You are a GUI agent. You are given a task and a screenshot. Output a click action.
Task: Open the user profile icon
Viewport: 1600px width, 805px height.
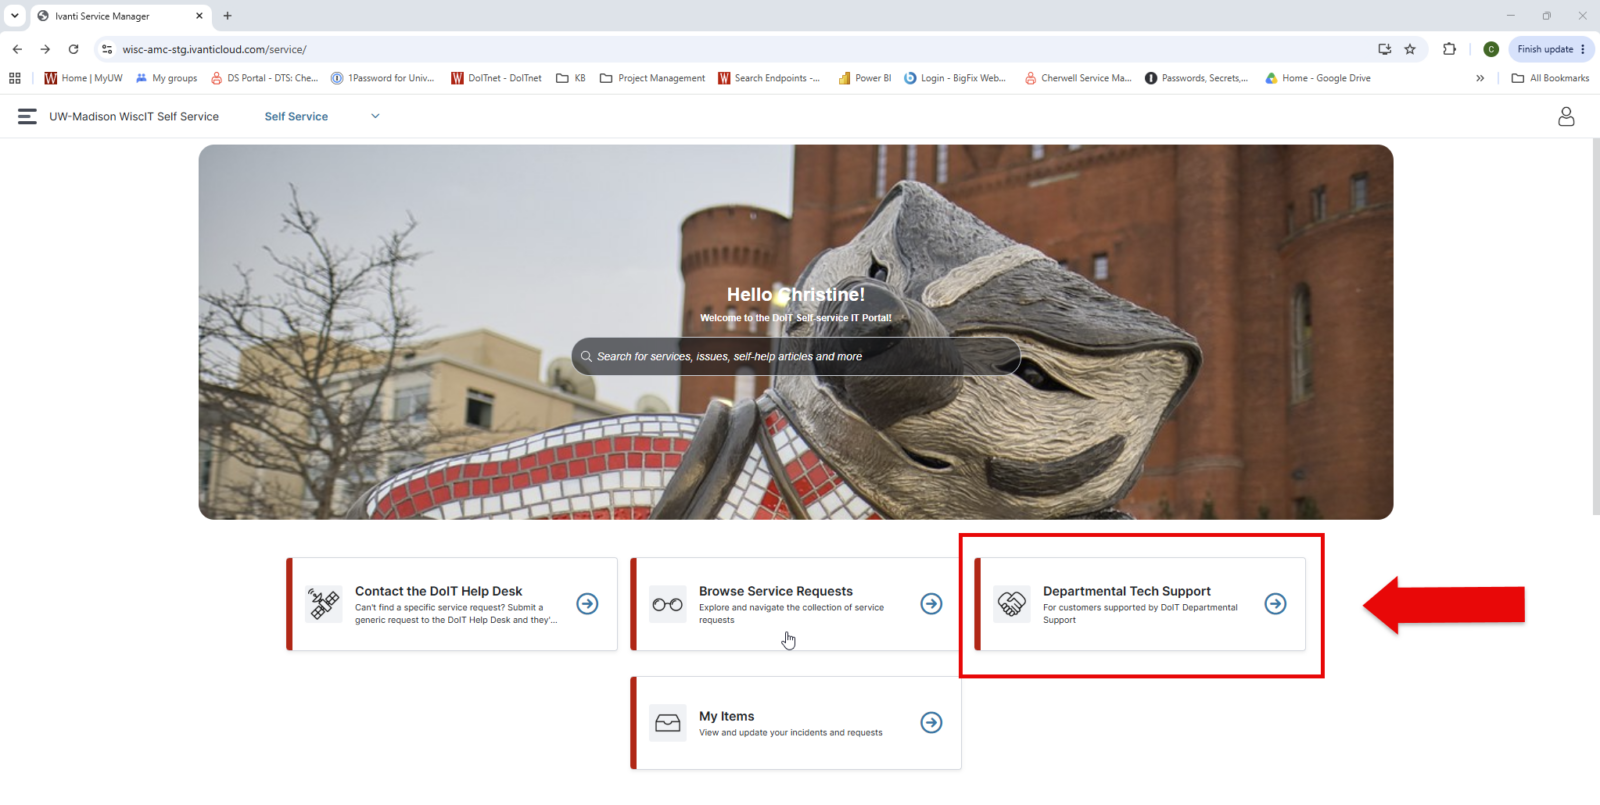(x=1566, y=117)
